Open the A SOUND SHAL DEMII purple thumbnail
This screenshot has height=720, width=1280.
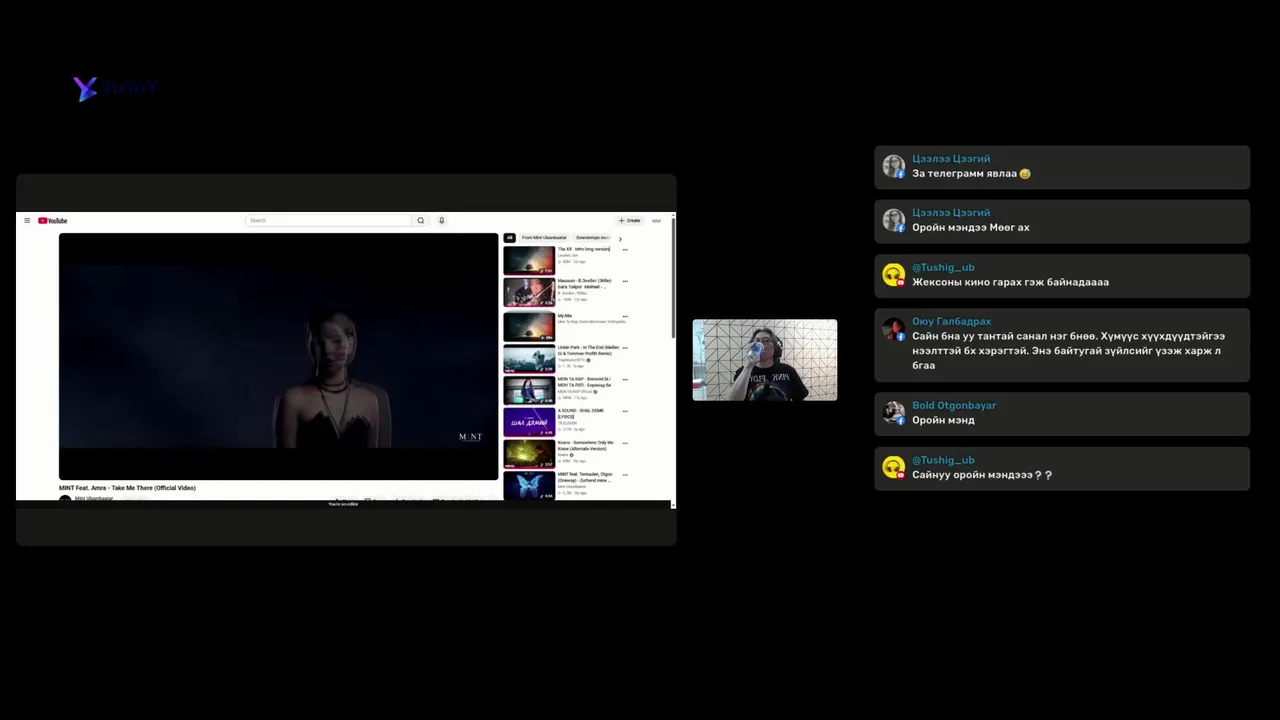[x=529, y=422]
